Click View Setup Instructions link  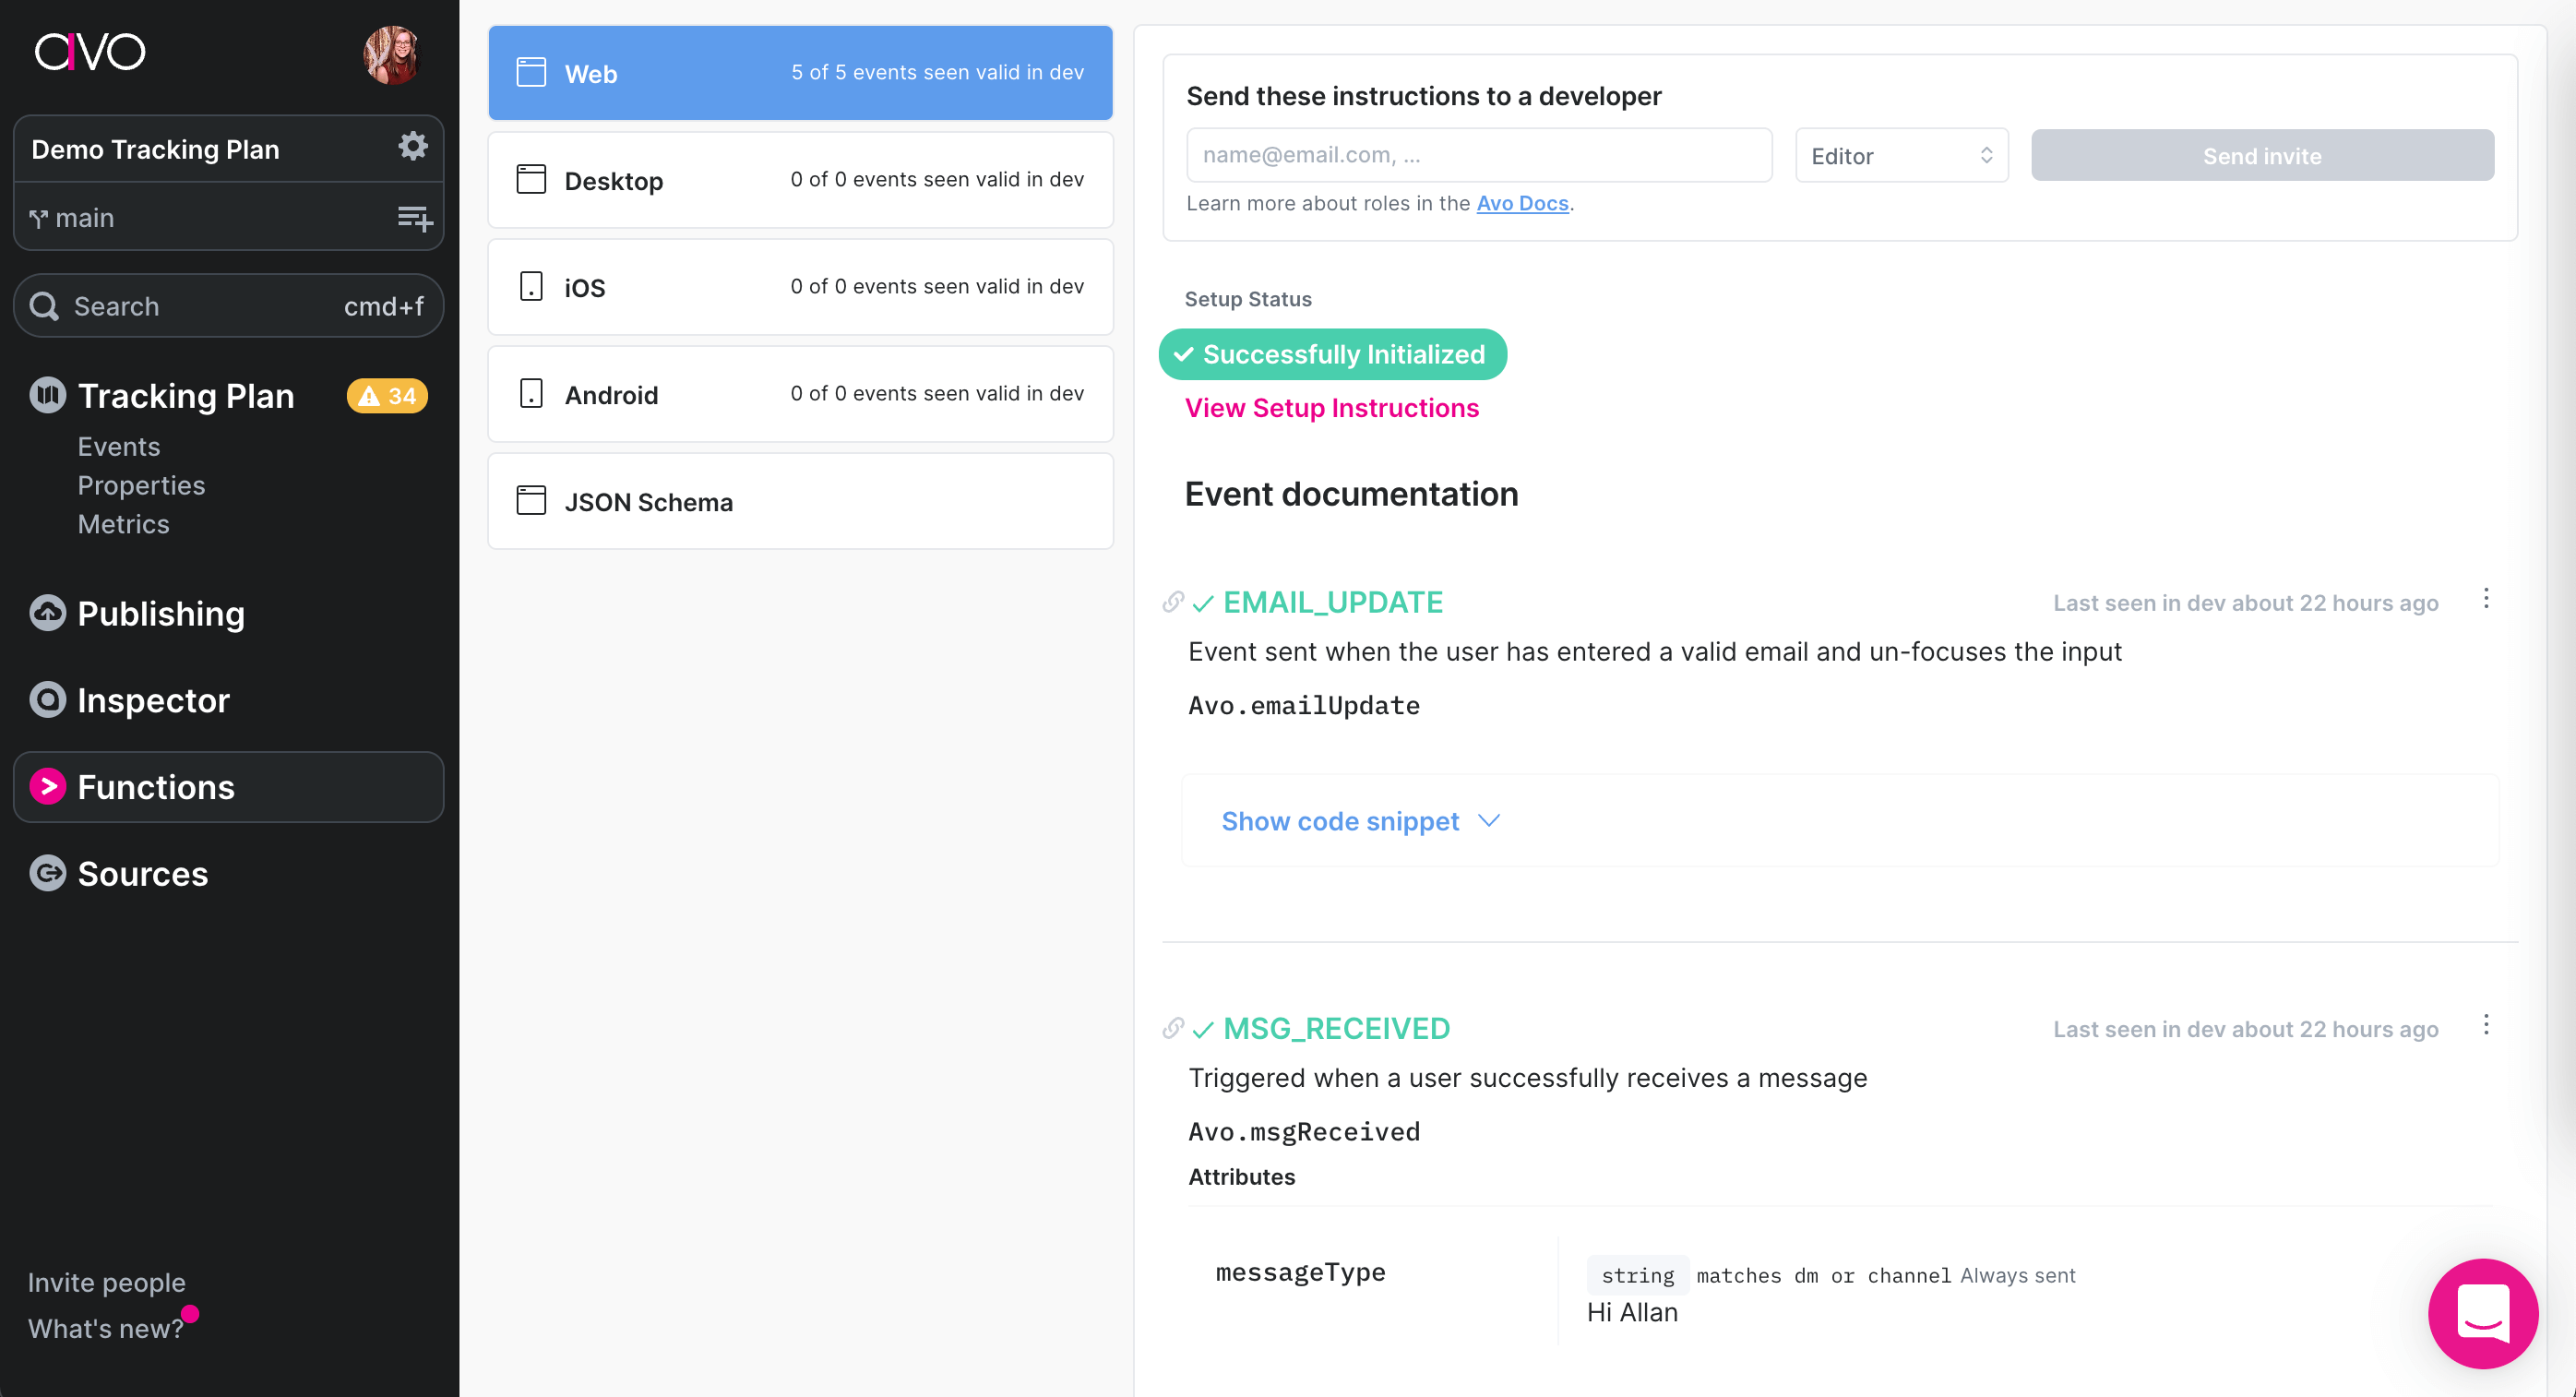[x=1331, y=408]
